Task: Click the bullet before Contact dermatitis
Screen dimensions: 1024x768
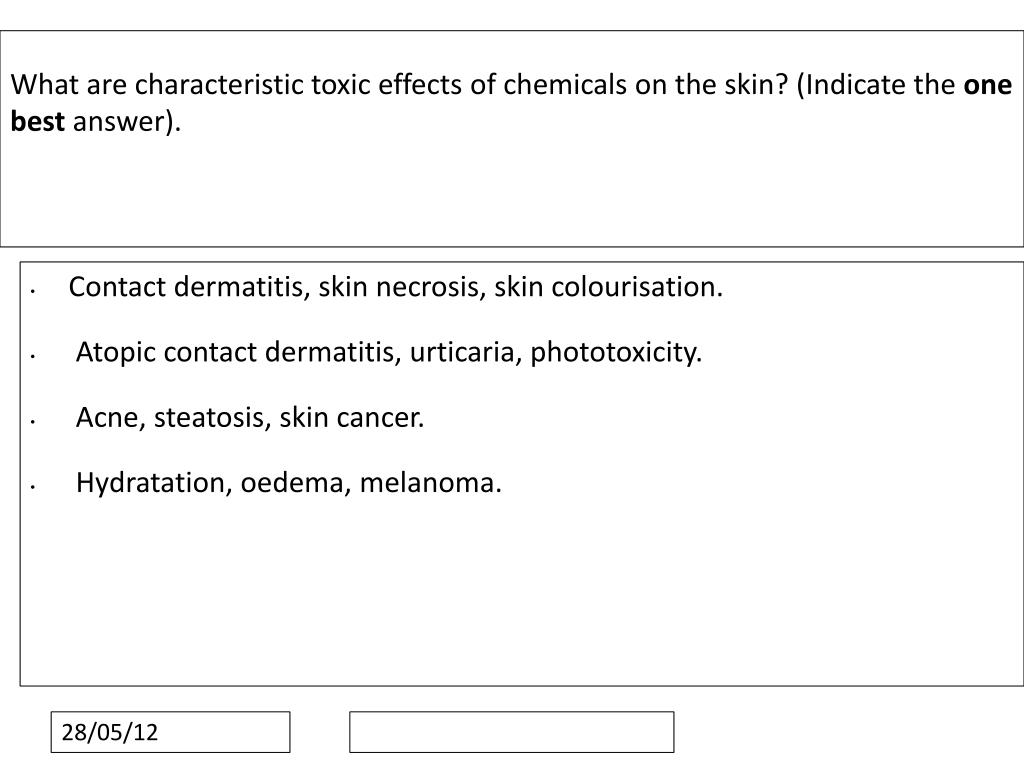Action: [32, 291]
